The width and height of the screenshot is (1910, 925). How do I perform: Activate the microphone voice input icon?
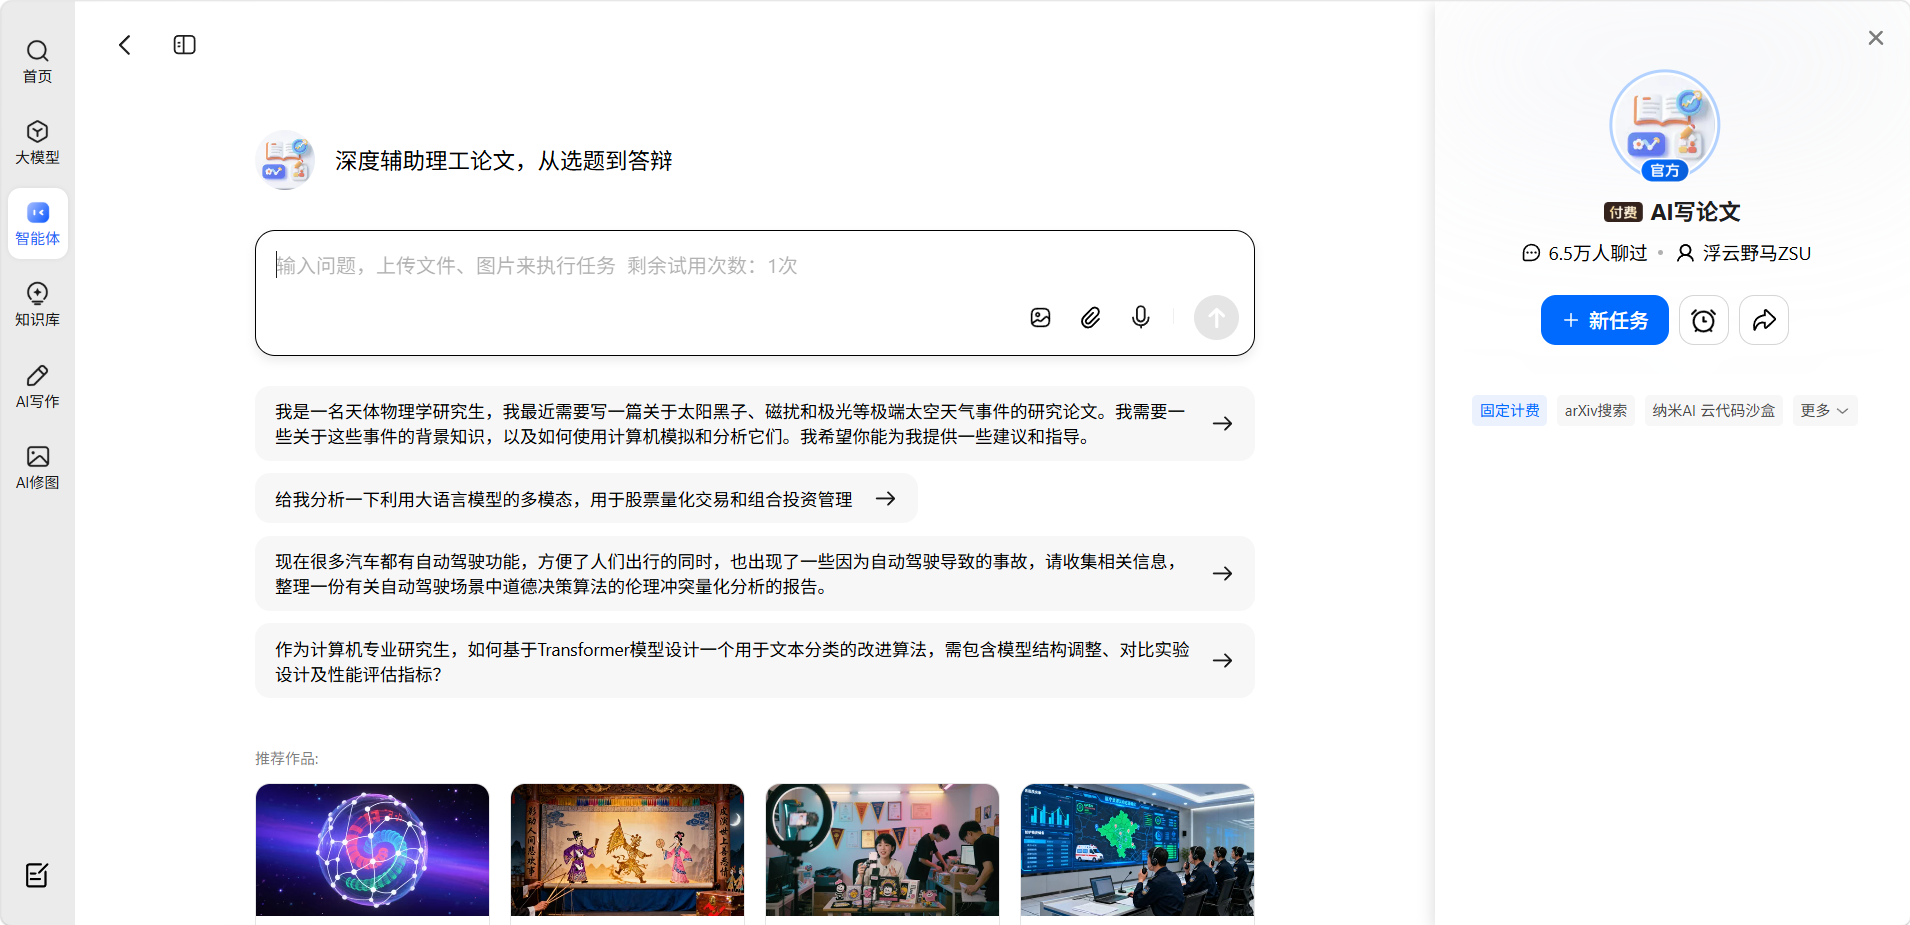pyautogui.click(x=1140, y=318)
